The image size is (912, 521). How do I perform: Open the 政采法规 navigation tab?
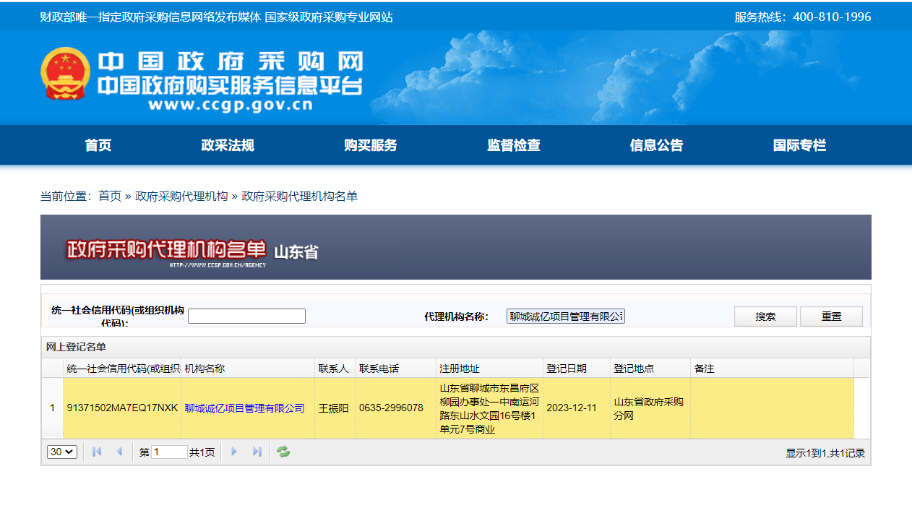click(x=228, y=145)
